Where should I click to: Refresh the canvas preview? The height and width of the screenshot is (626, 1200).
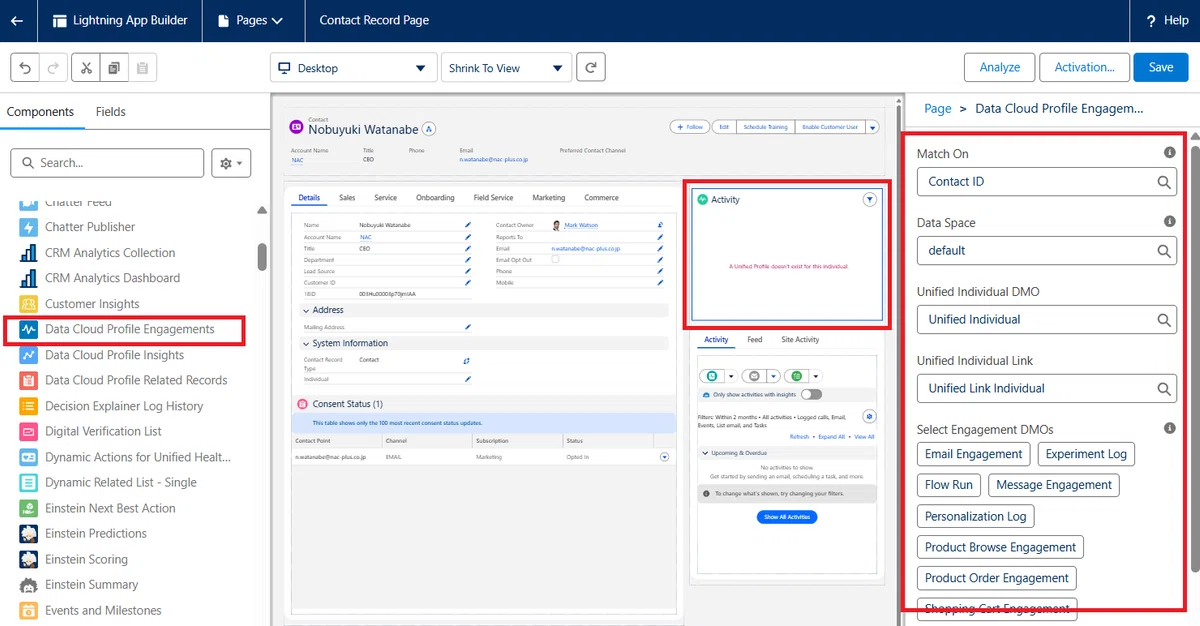591,68
